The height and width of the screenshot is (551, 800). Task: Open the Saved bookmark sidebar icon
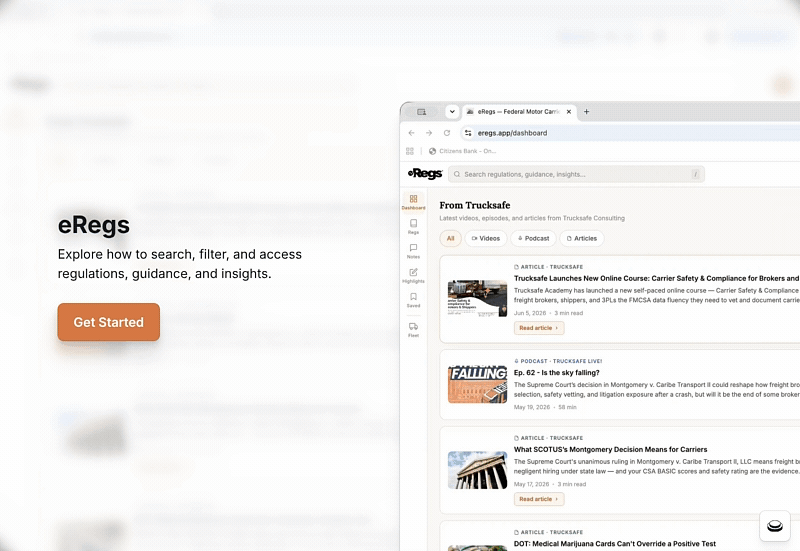pyautogui.click(x=413, y=299)
